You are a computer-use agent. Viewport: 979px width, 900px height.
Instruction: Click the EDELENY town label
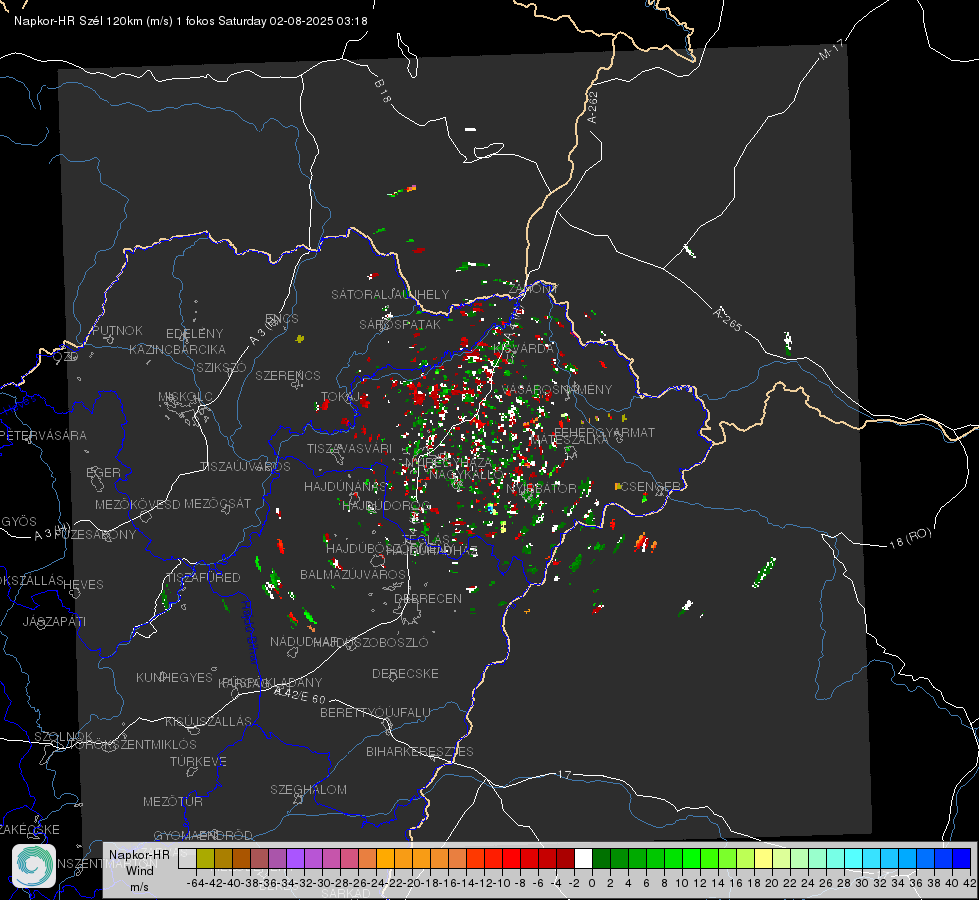194,334
